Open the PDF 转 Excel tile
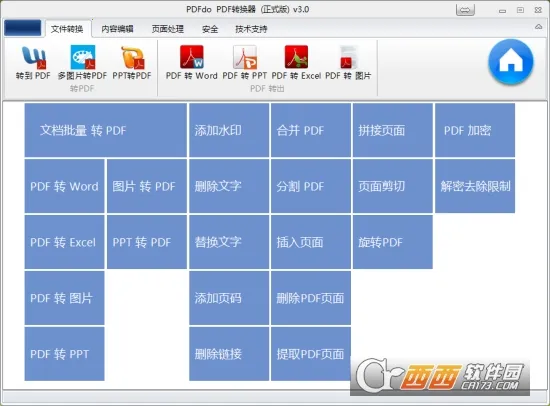Image resolution: width=550 pixels, height=406 pixels. (x=65, y=242)
